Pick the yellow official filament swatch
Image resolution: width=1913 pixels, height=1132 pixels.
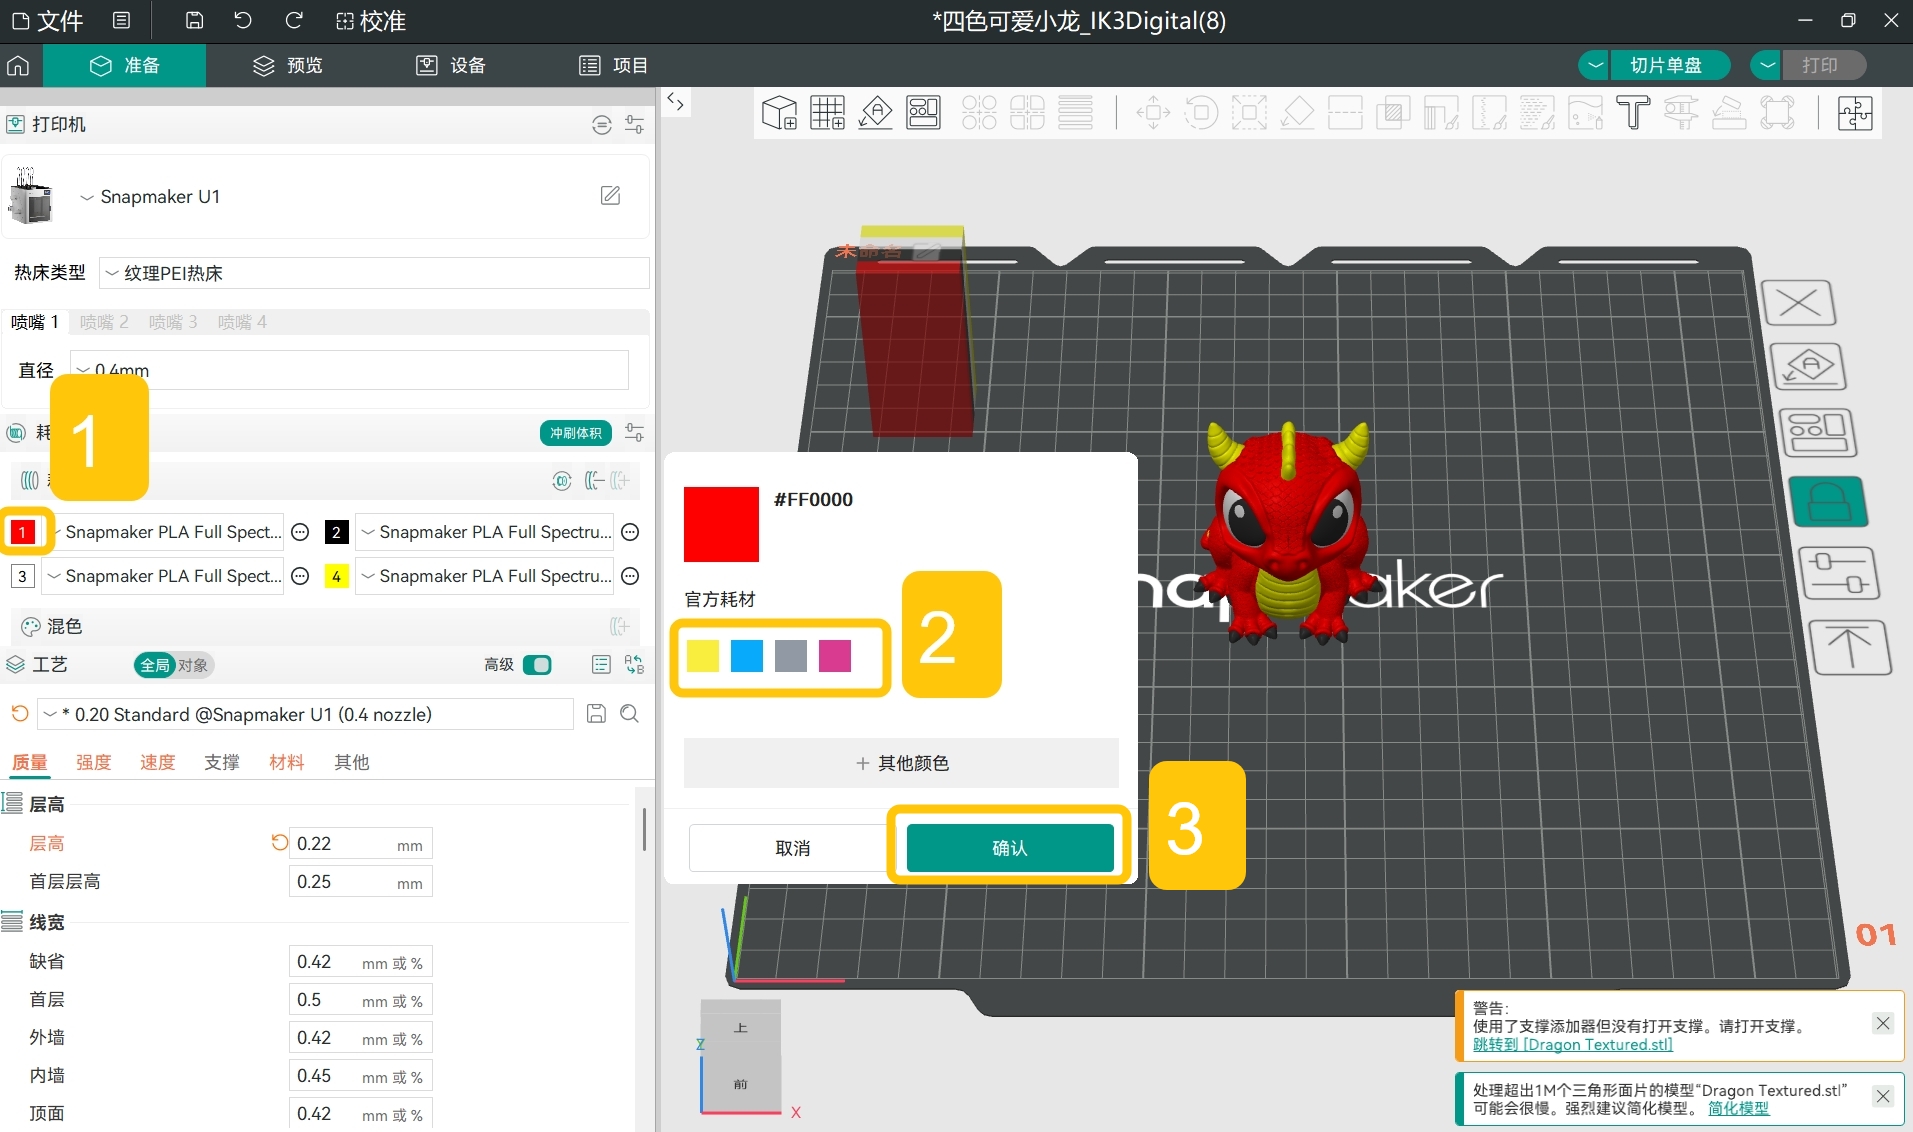(x=703, y=656)
